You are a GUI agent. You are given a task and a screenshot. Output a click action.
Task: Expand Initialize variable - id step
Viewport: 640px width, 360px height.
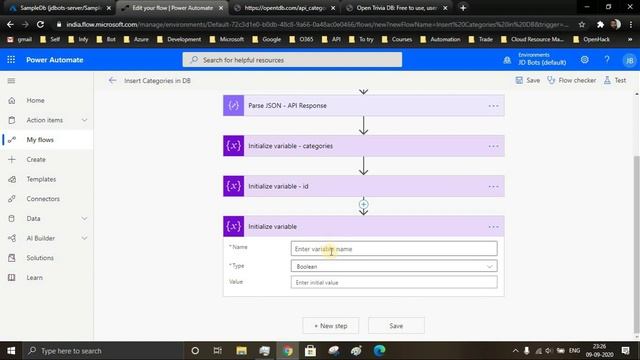tap(363, 187)
